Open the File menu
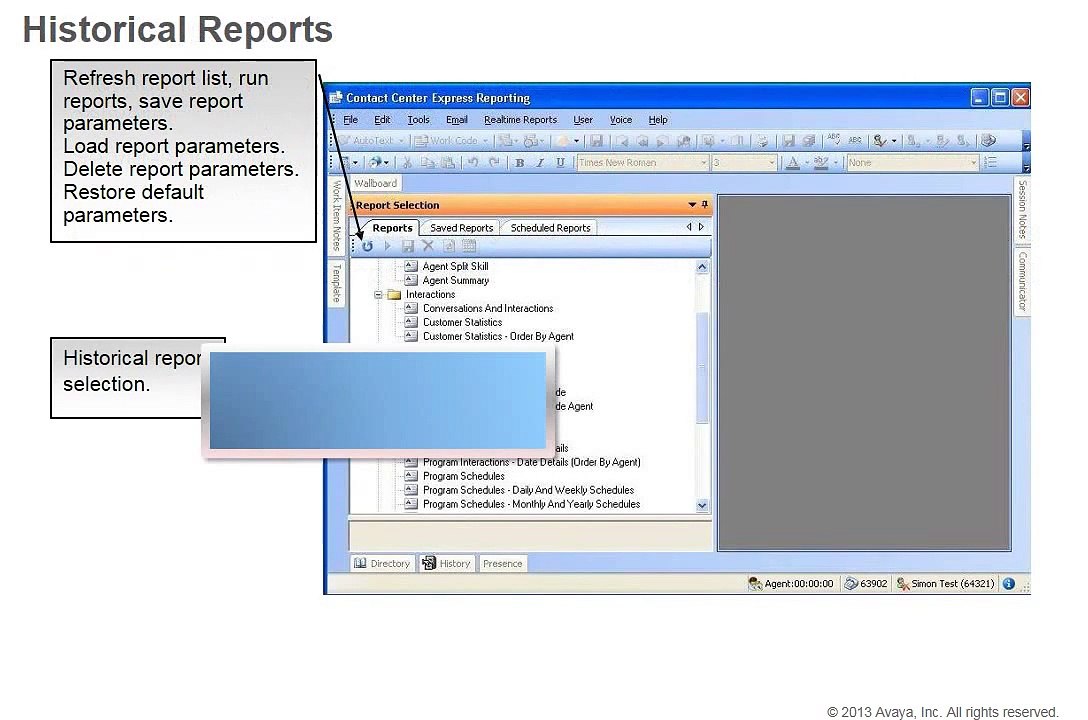The height and width of the screenshot is (720, 1088). coord(350,119)
